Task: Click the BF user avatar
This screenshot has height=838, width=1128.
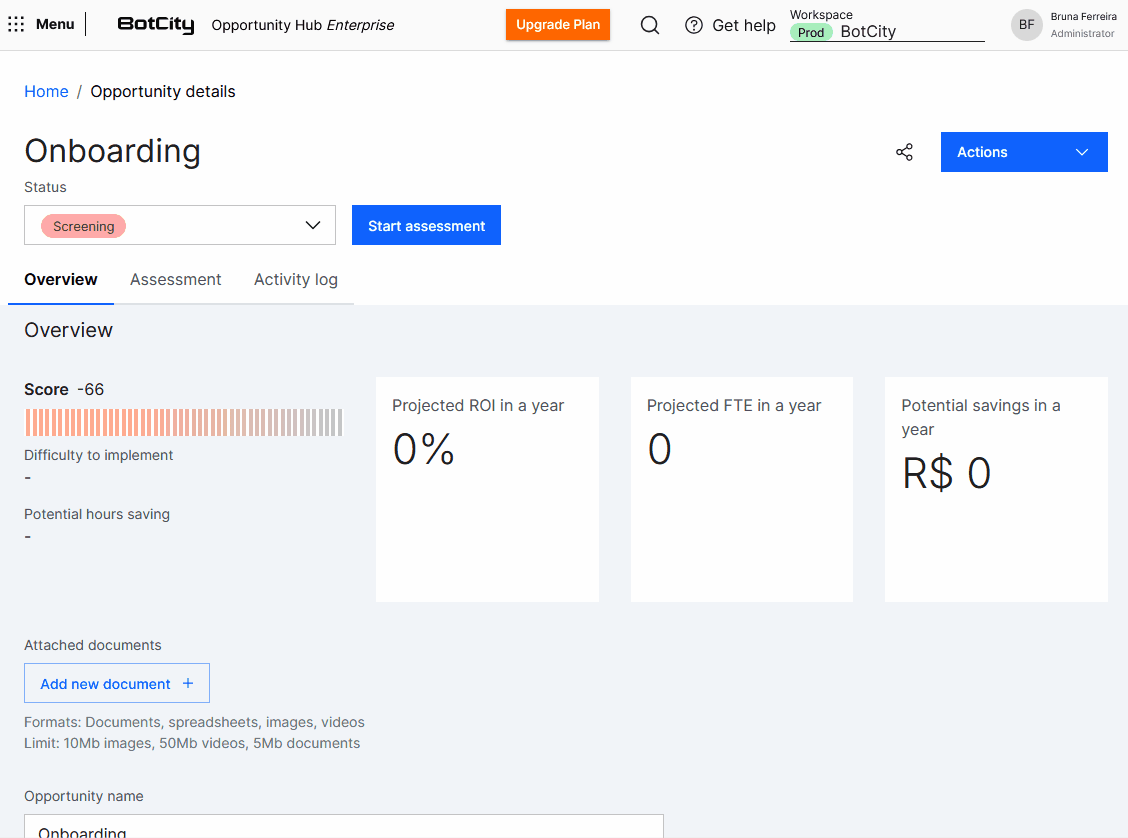Action: click(x=1026, y=25)
